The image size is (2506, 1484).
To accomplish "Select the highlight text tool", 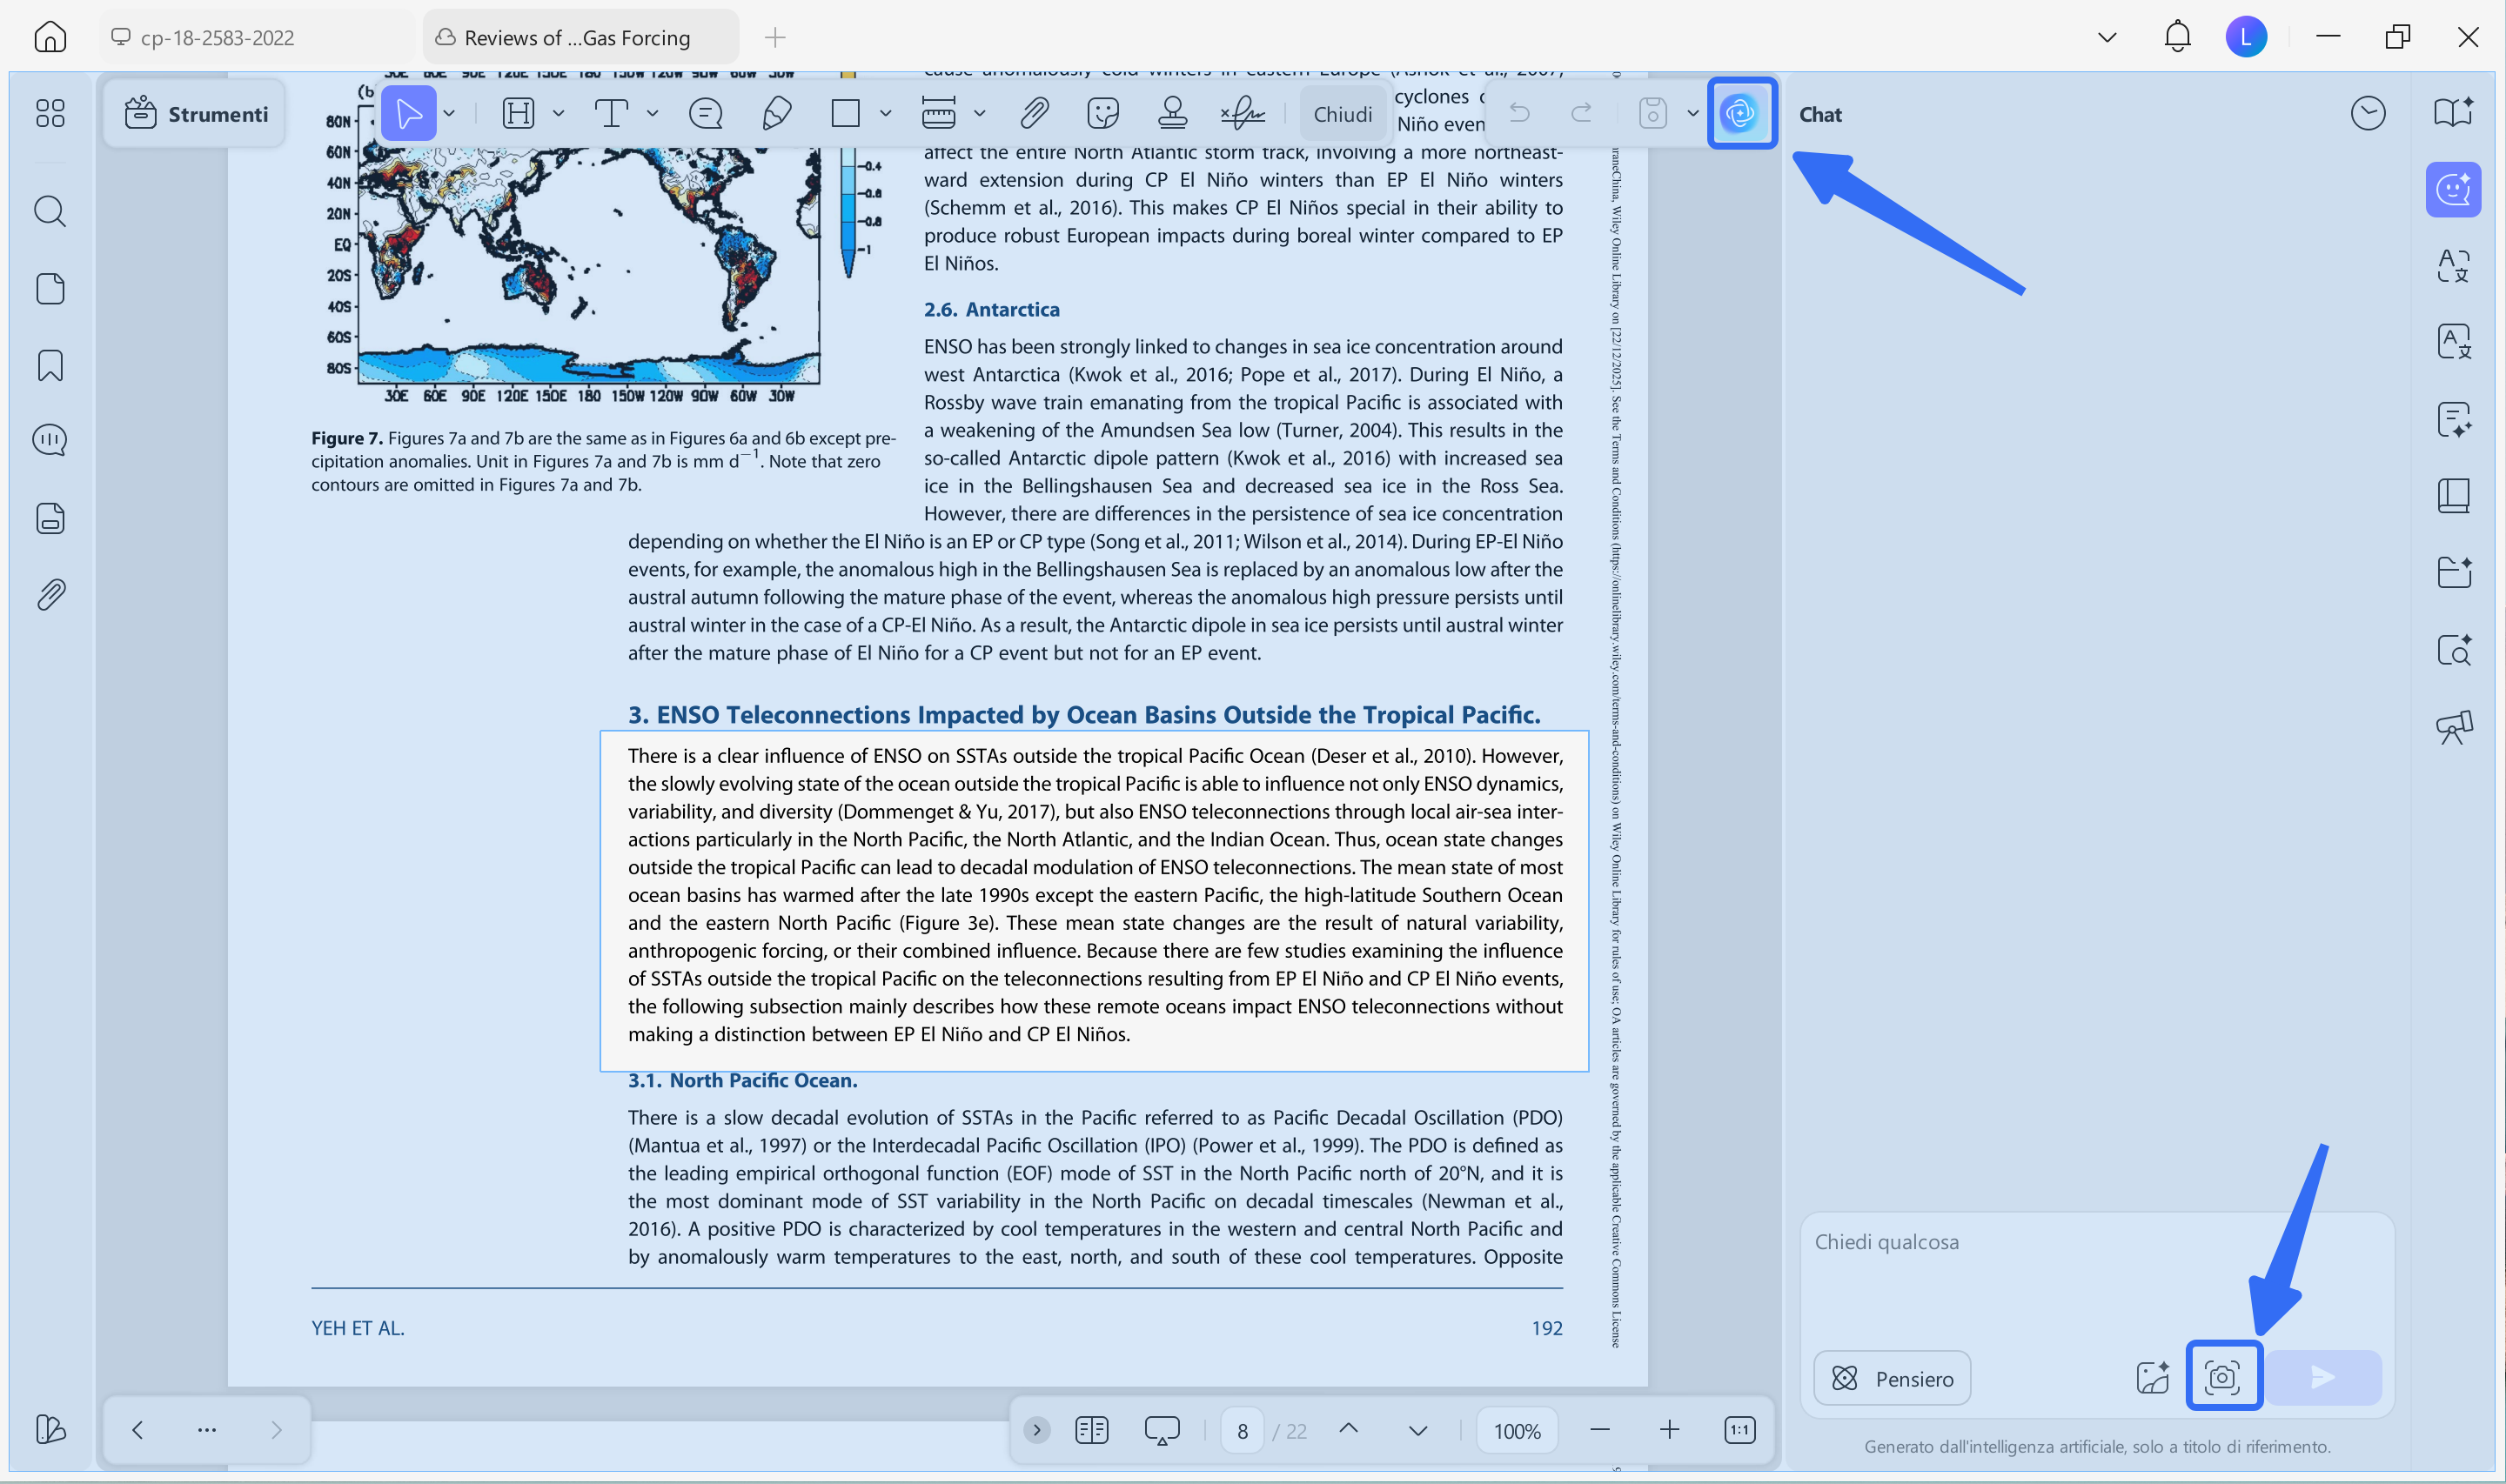I will point(518,113).
